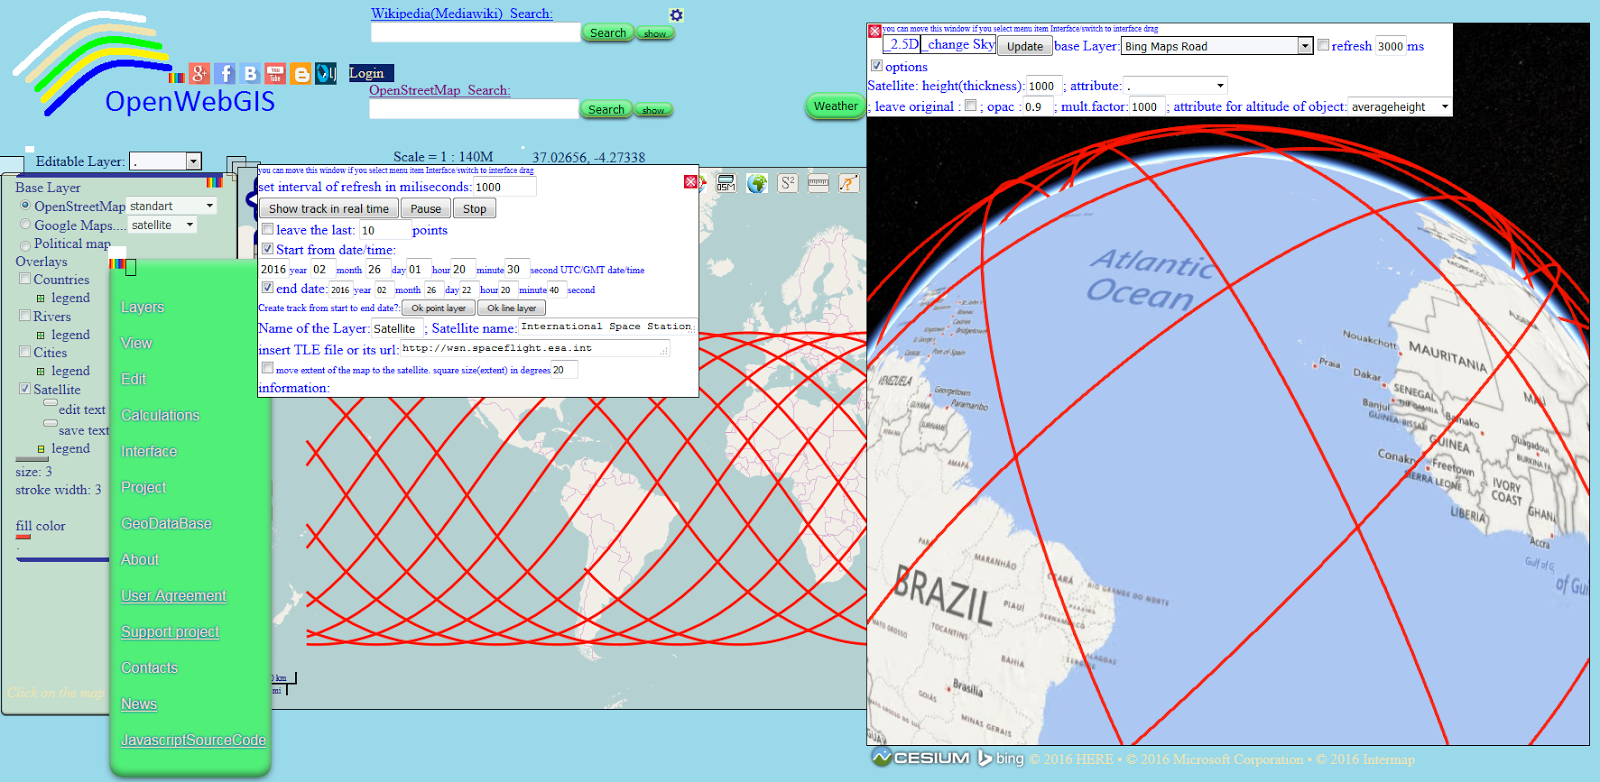Select the OpenStreetMap base layer radio
Viewport: 1600px width, 782px height.
pos(25,205)
